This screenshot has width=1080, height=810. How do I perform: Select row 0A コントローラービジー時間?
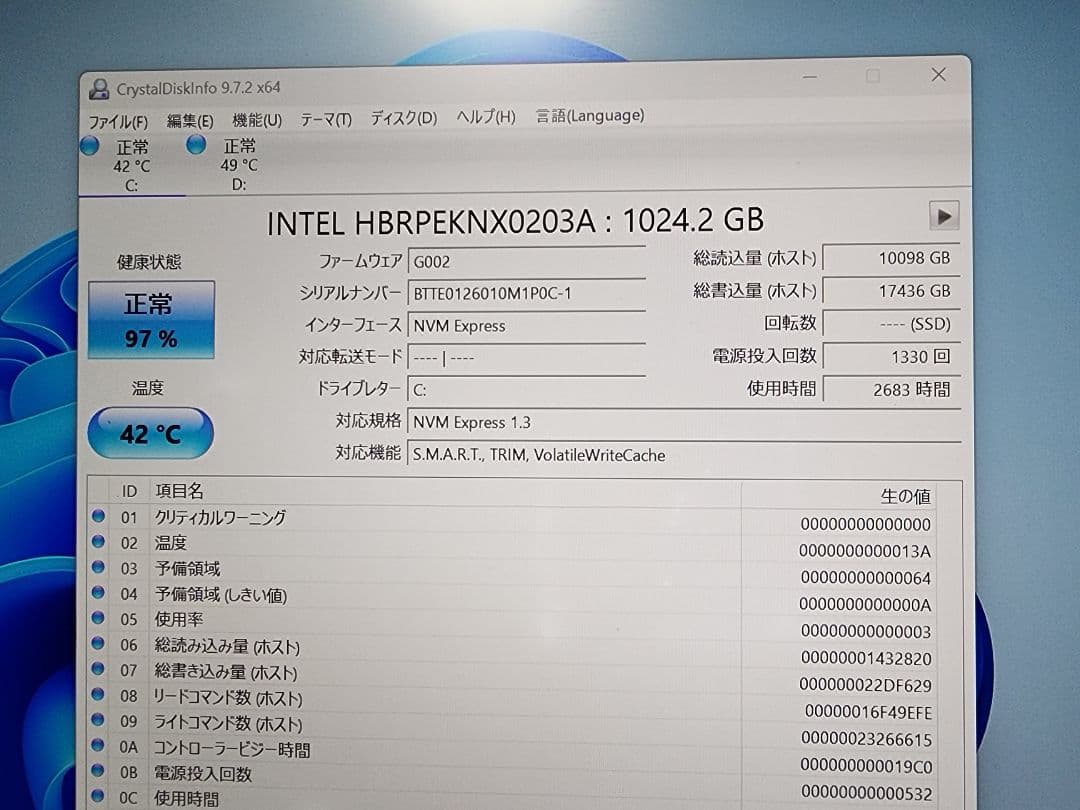click(x=511, y=755)
